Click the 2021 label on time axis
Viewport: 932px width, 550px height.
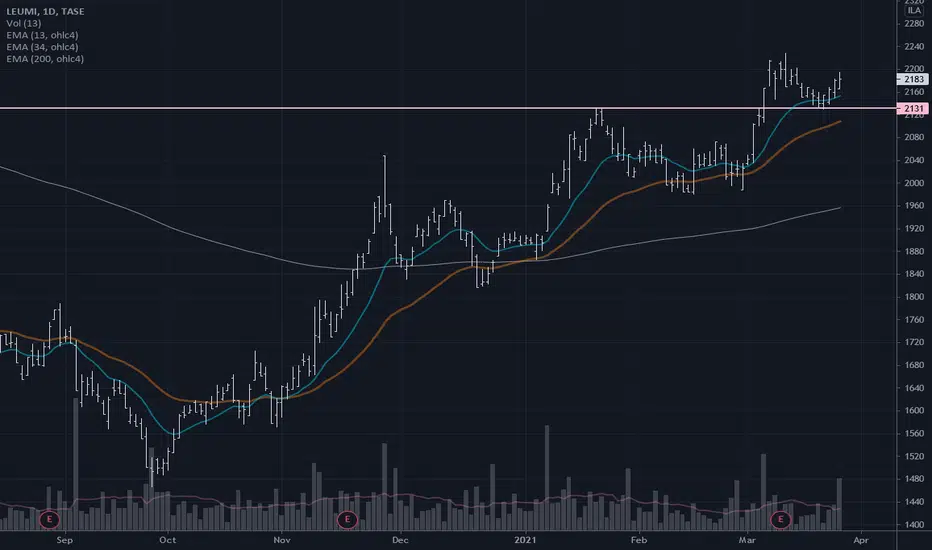[x=525, y=540]
